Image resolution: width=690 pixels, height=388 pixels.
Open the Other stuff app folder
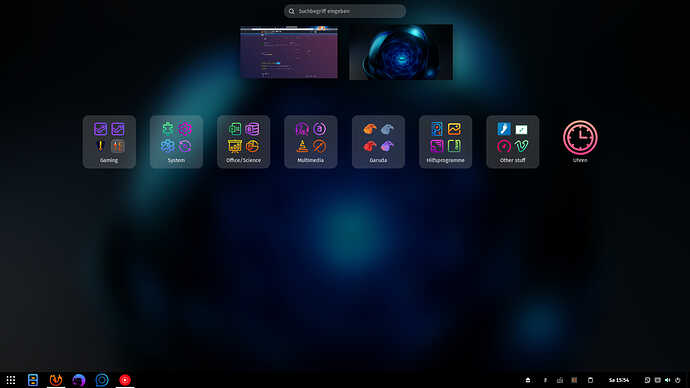tap(513, 142)
